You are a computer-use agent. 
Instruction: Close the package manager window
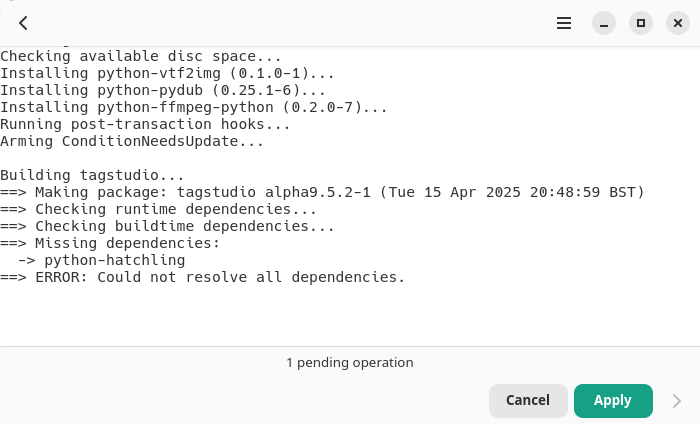point(678,23)
